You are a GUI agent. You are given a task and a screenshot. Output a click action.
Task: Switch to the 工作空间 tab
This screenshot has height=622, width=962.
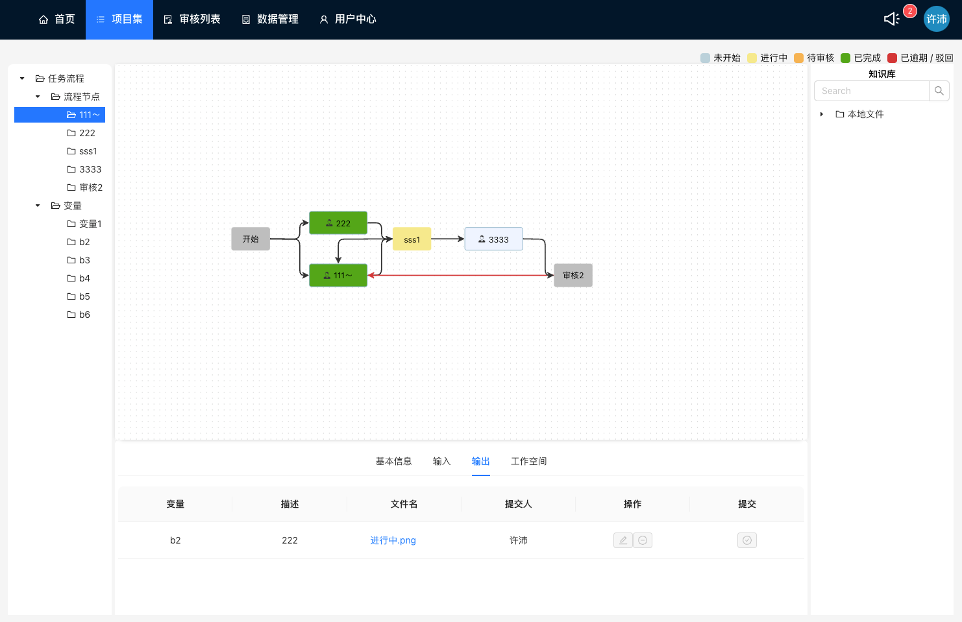click(x=529, y=461)
